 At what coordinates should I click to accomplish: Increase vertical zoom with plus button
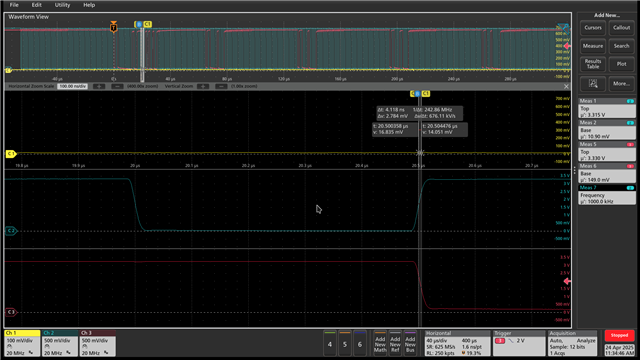[203, 87]
